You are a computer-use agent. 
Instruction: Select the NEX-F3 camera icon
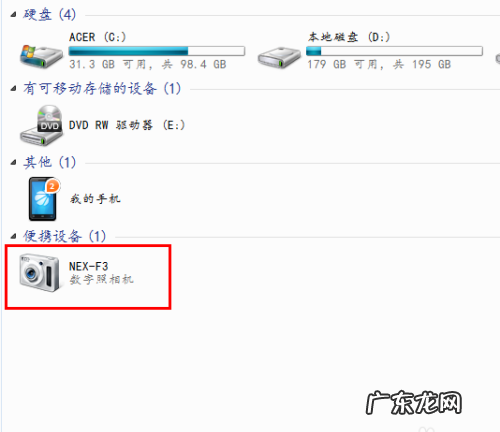click(x=40, y=273)
